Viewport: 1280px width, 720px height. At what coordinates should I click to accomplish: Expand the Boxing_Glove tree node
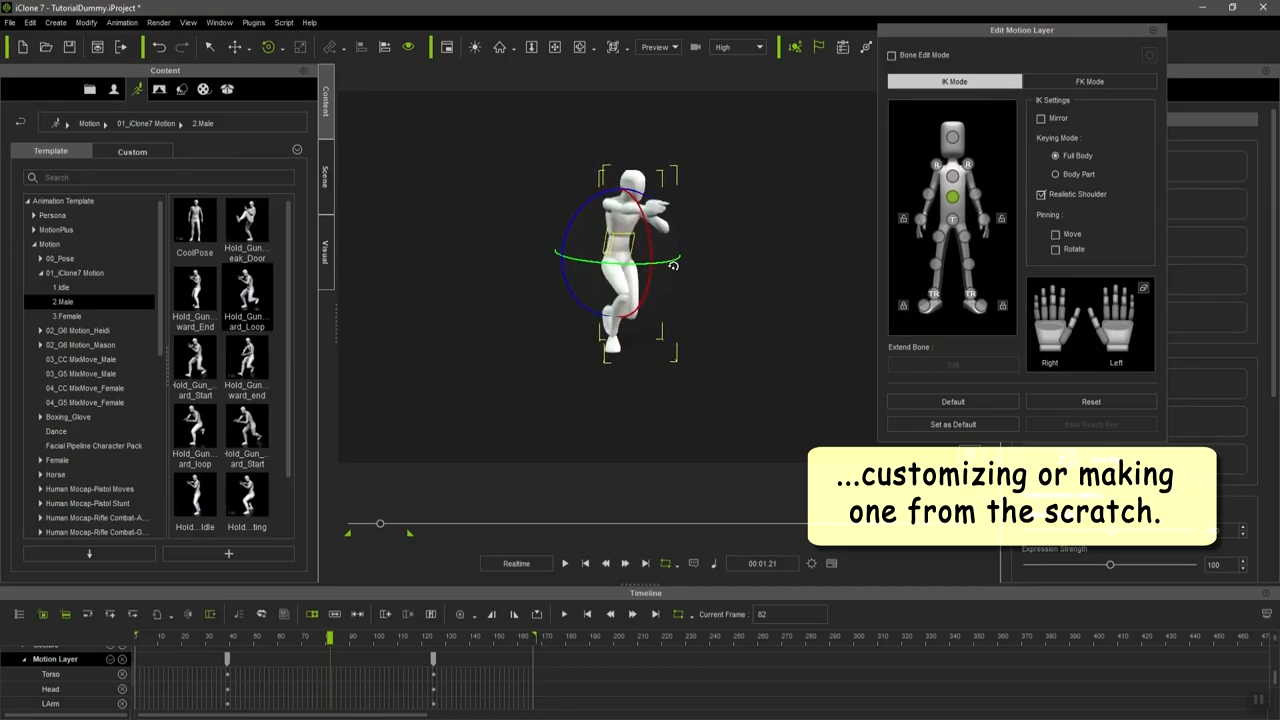40,417
